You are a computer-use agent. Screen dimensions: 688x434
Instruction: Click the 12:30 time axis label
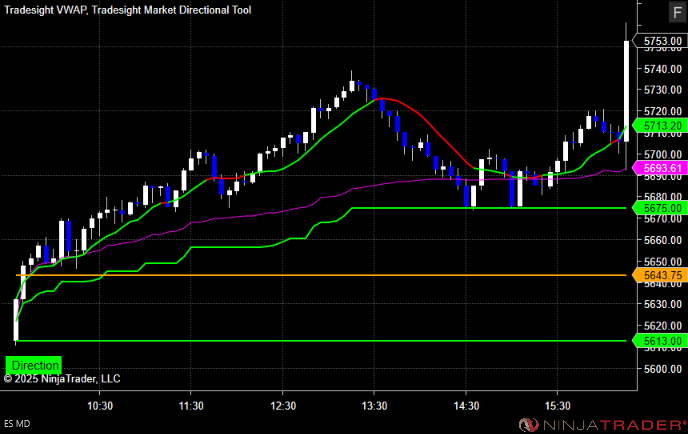point(283,406)
